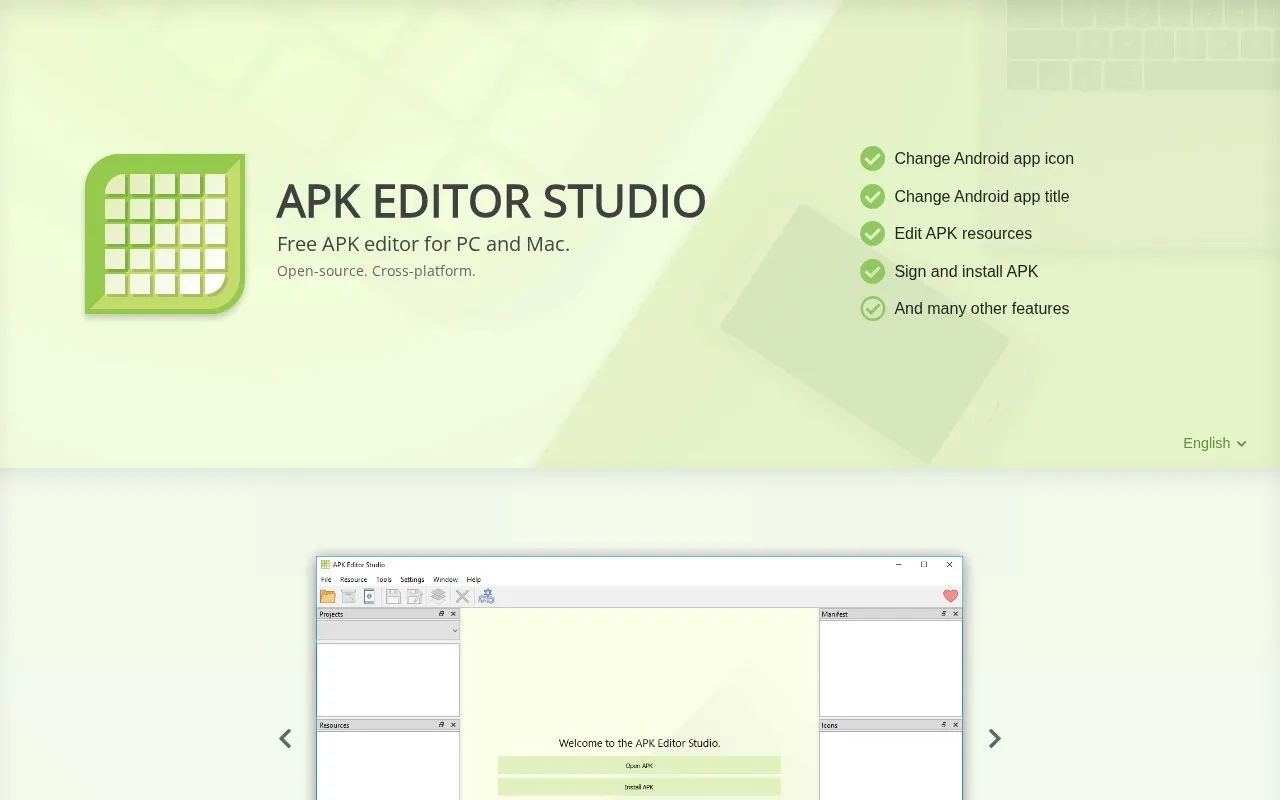Click "Edit APK resources" feature text
The image size is (1280, 800).
point(963,233)
